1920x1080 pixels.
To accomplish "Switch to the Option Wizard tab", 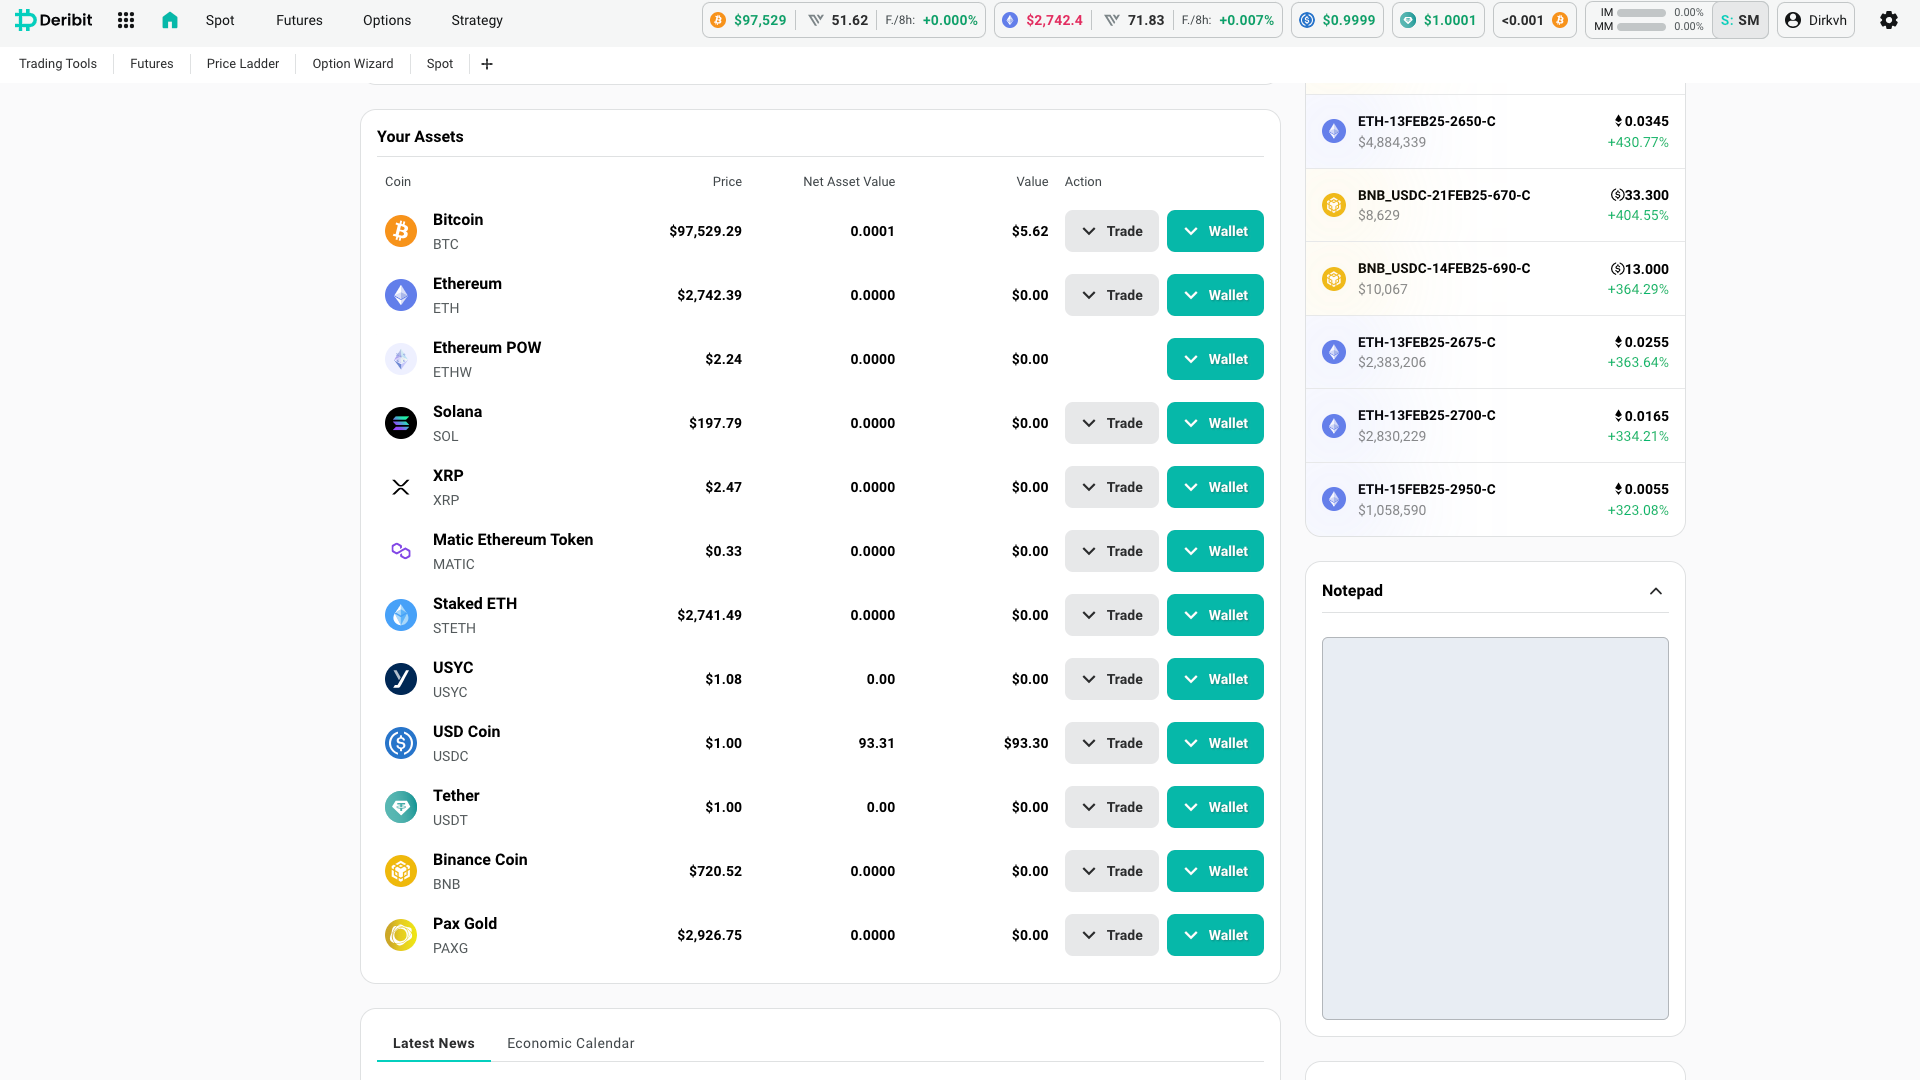I will tap(353, 64).
